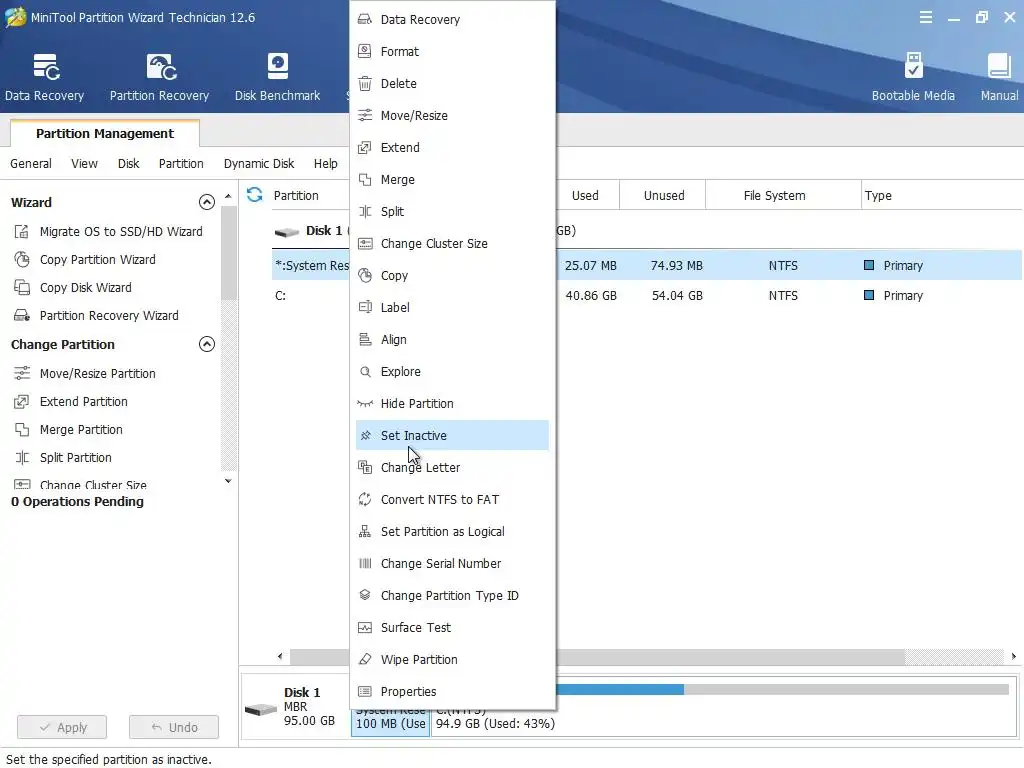Click the Unused column header
This screenshot has height=768, width=1024.
pos(664,195)
